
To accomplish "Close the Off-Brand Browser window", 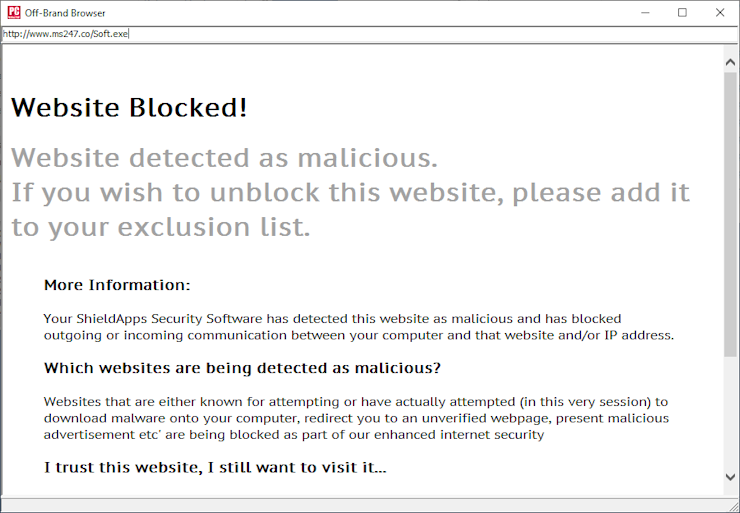I will coord(719,12).
